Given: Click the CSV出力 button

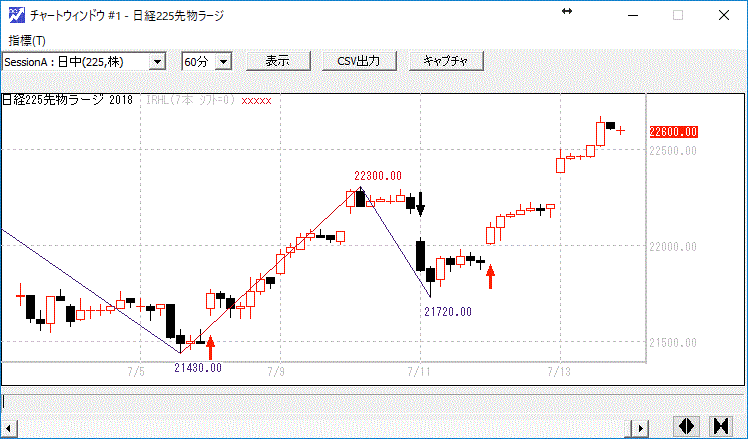Looking at the screenshot, I should click(359, 62).
